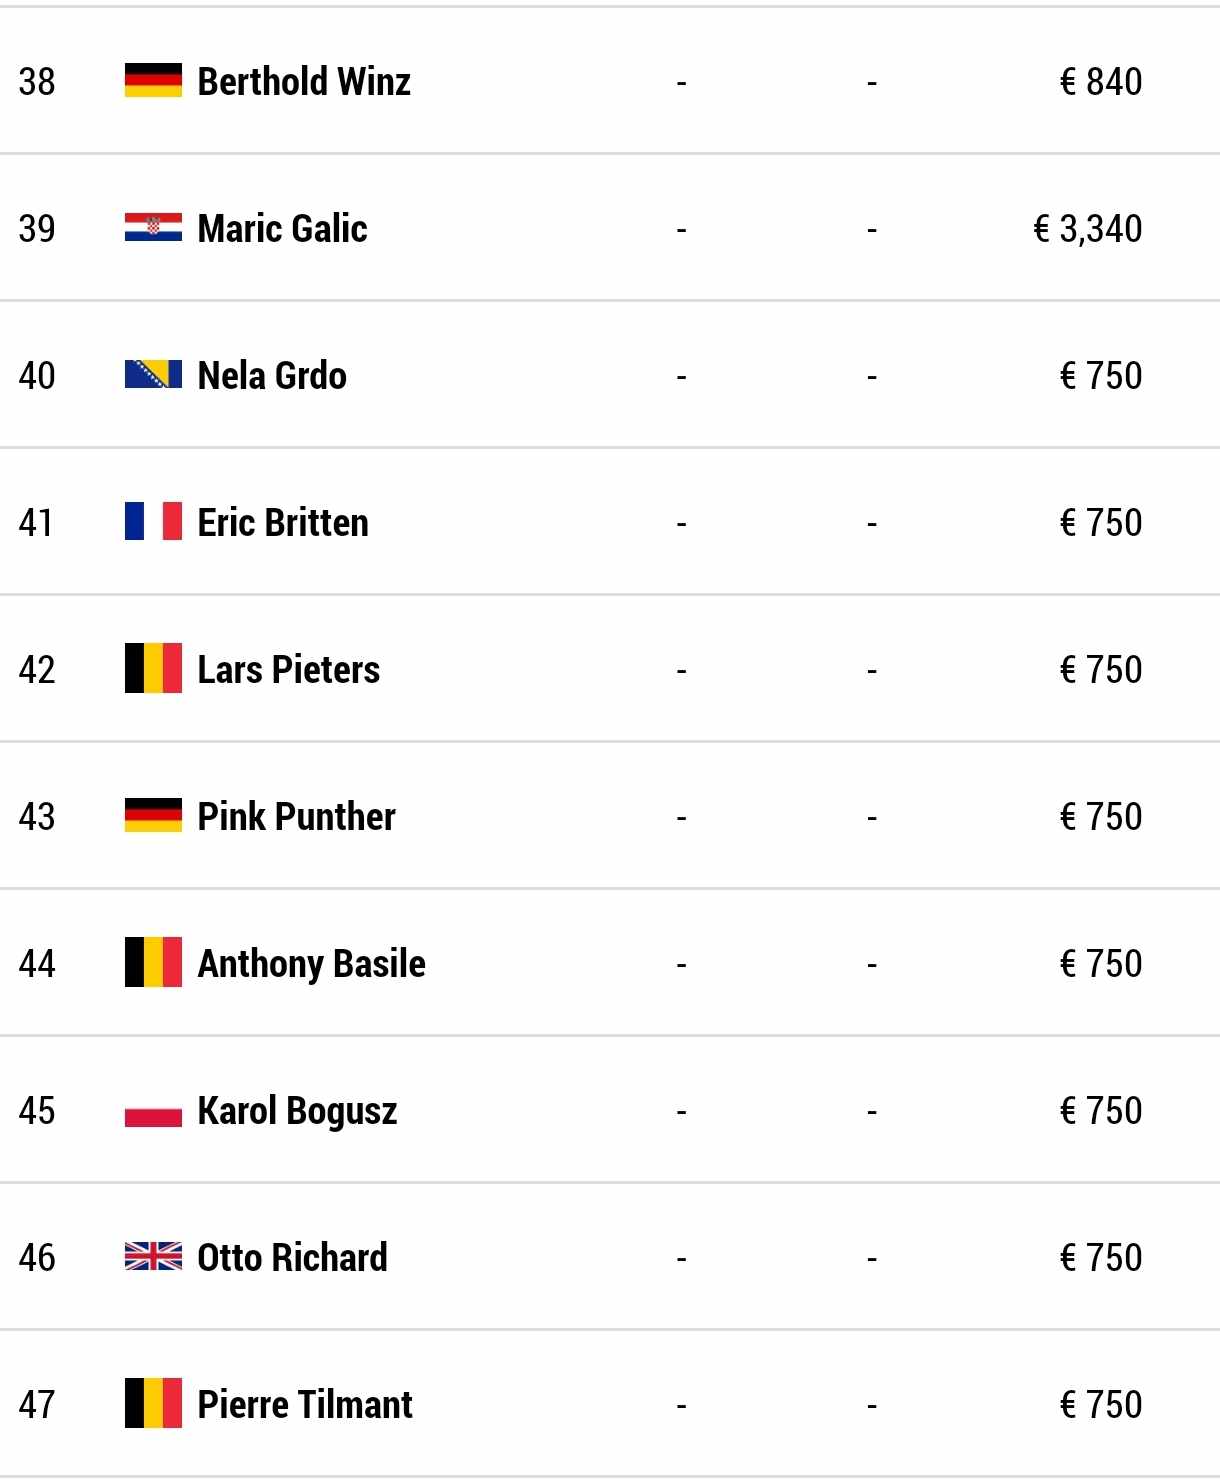Click the French flag beside Eric Britten

[x=153, y=521]
